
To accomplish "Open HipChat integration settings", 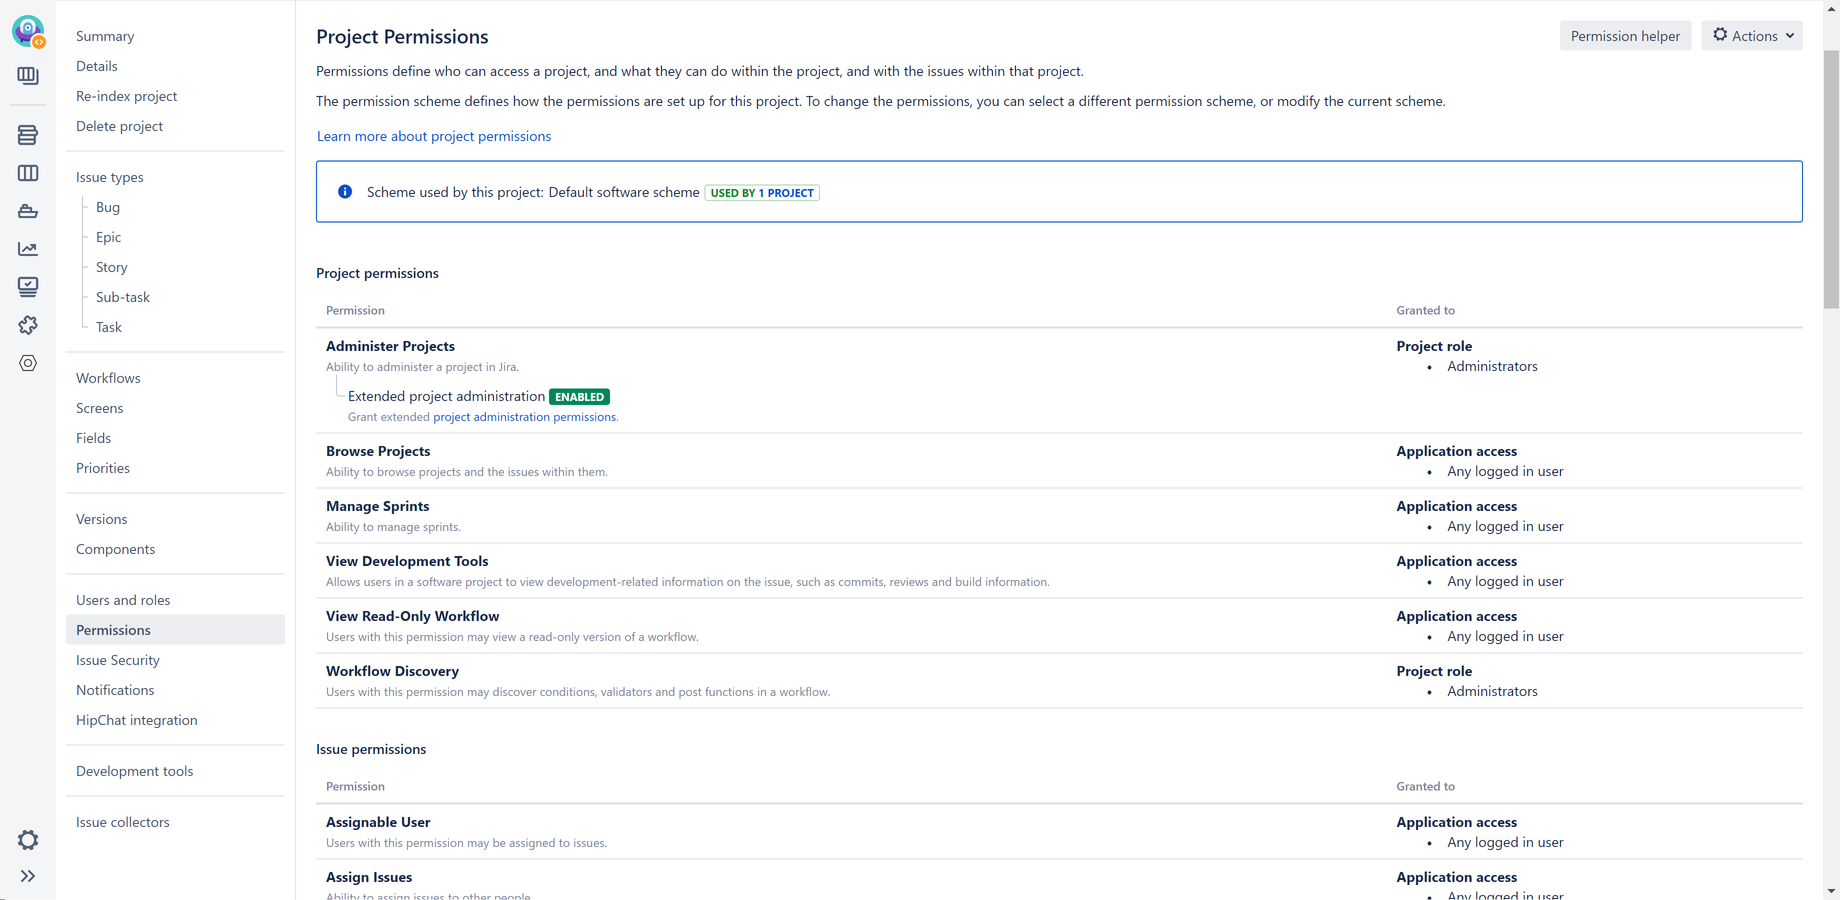I will [137, 720].
